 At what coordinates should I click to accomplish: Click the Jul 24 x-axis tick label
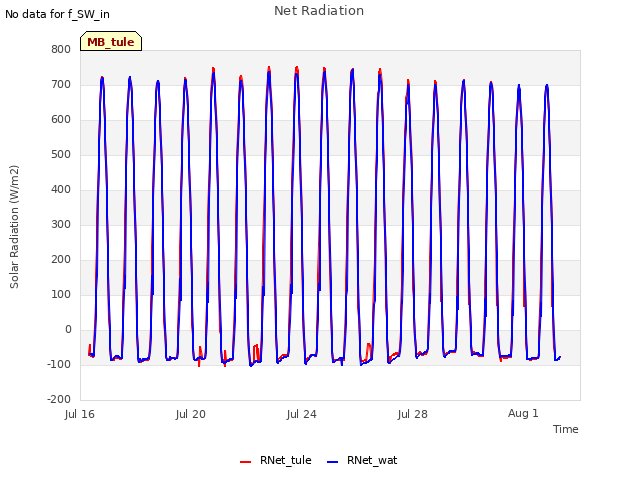(x=302, y=414)
